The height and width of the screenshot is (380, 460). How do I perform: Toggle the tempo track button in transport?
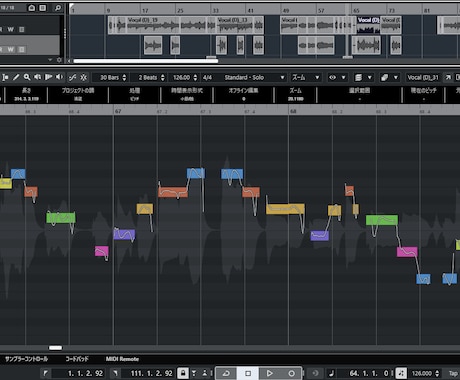coord(401,373)
